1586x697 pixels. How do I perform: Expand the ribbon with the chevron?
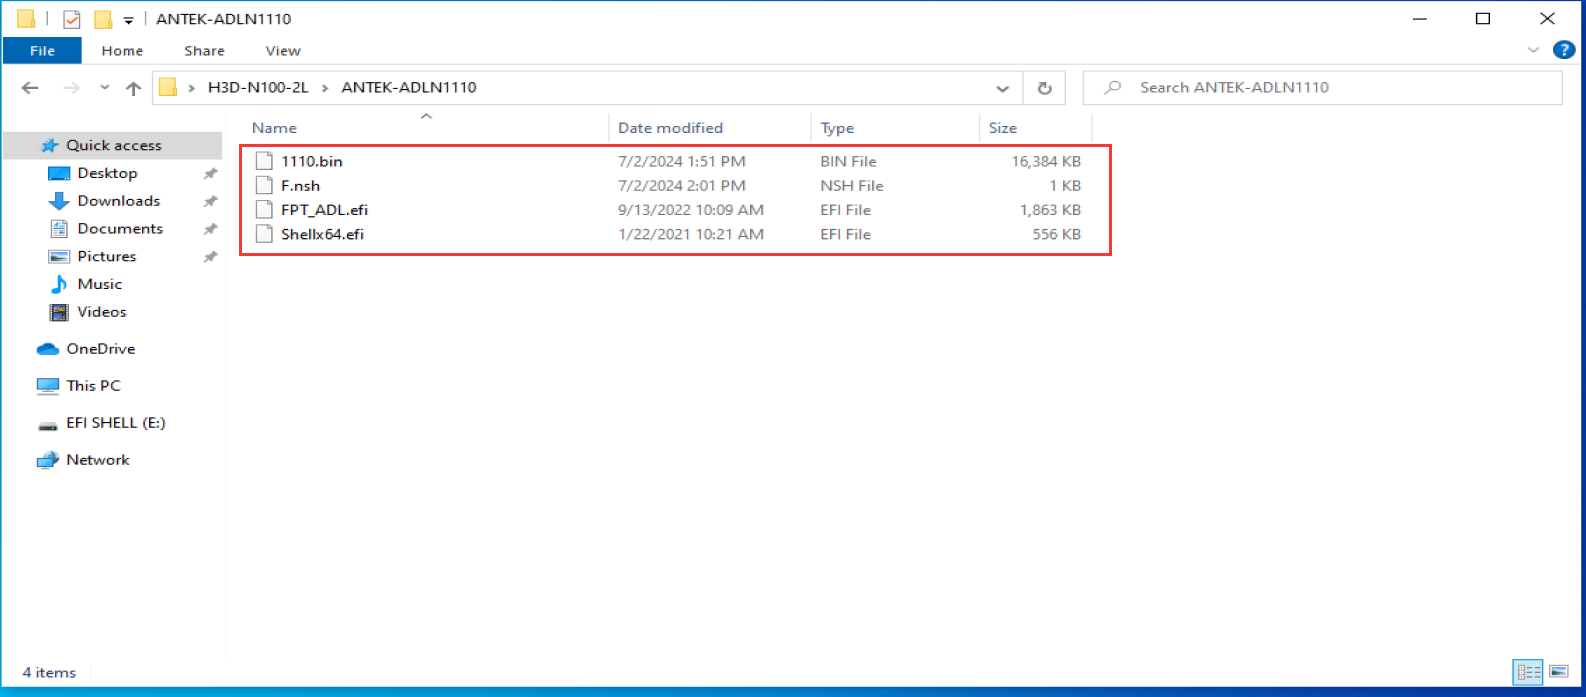[1534, 50]
